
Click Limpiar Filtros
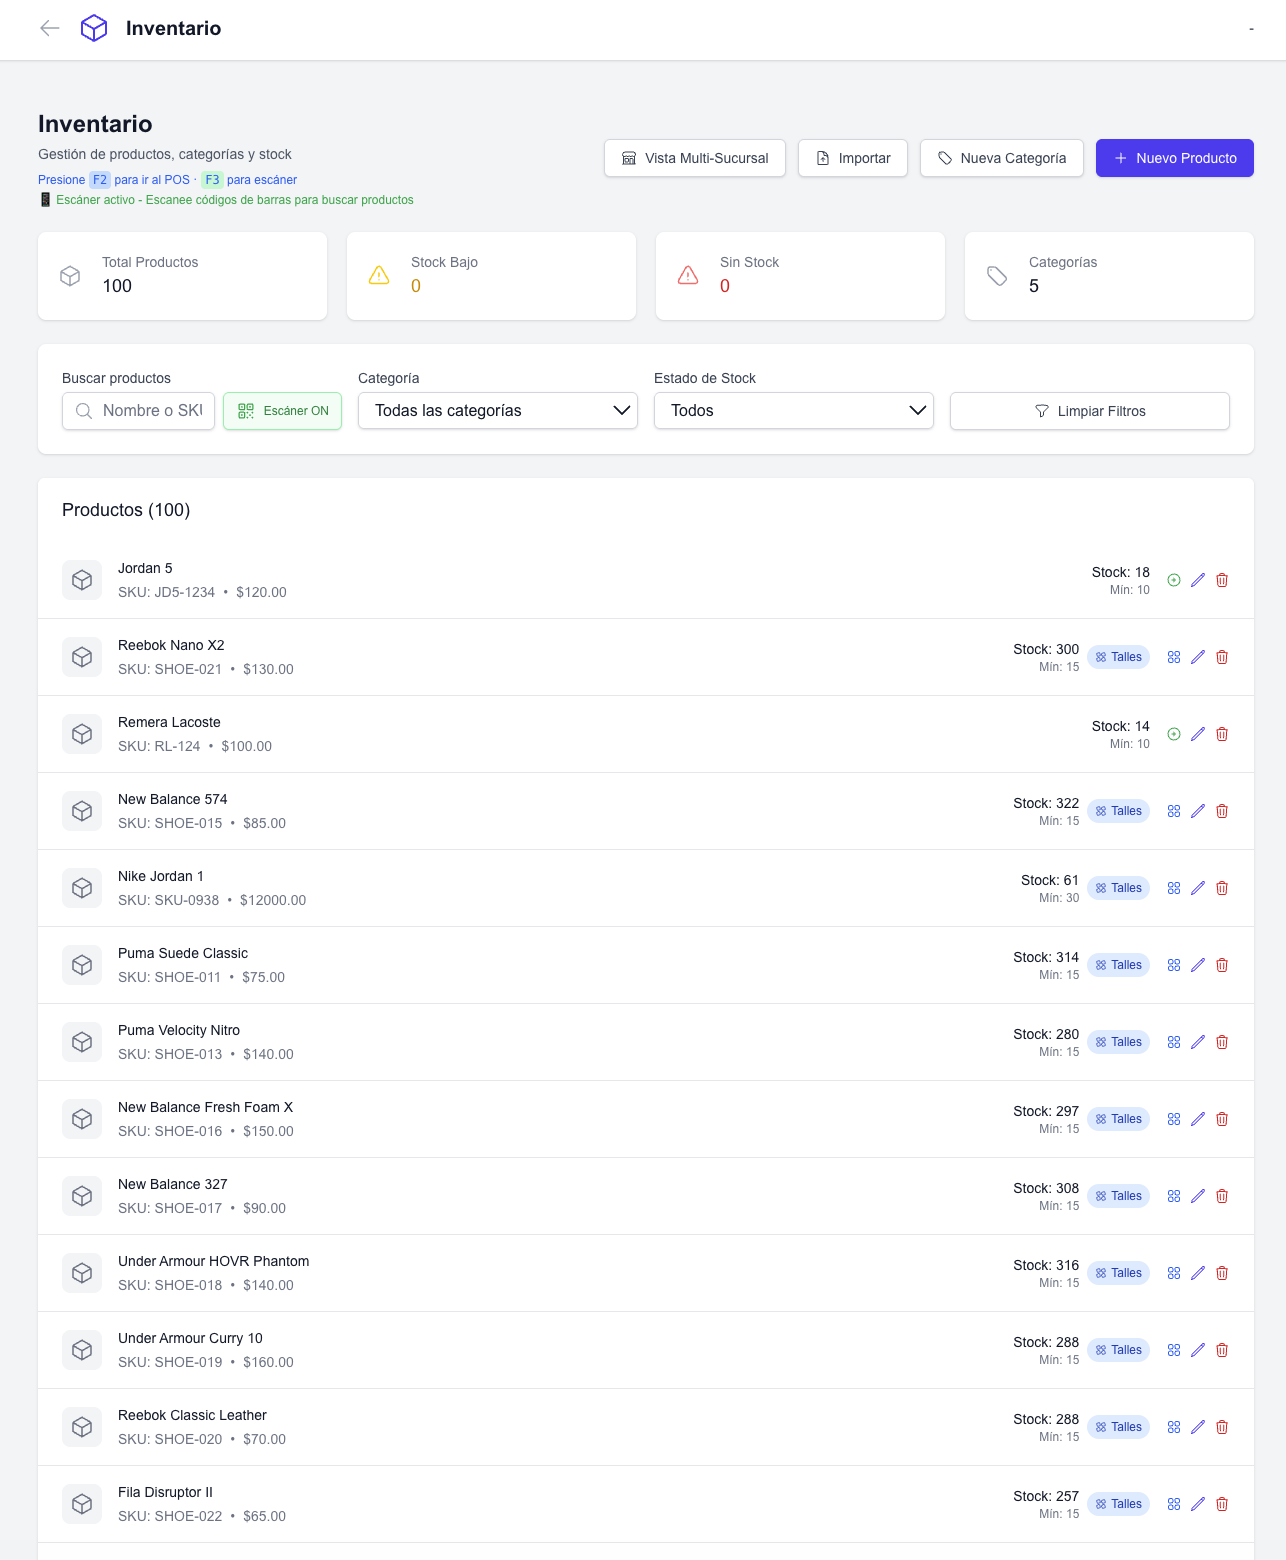click(1089, 411)
